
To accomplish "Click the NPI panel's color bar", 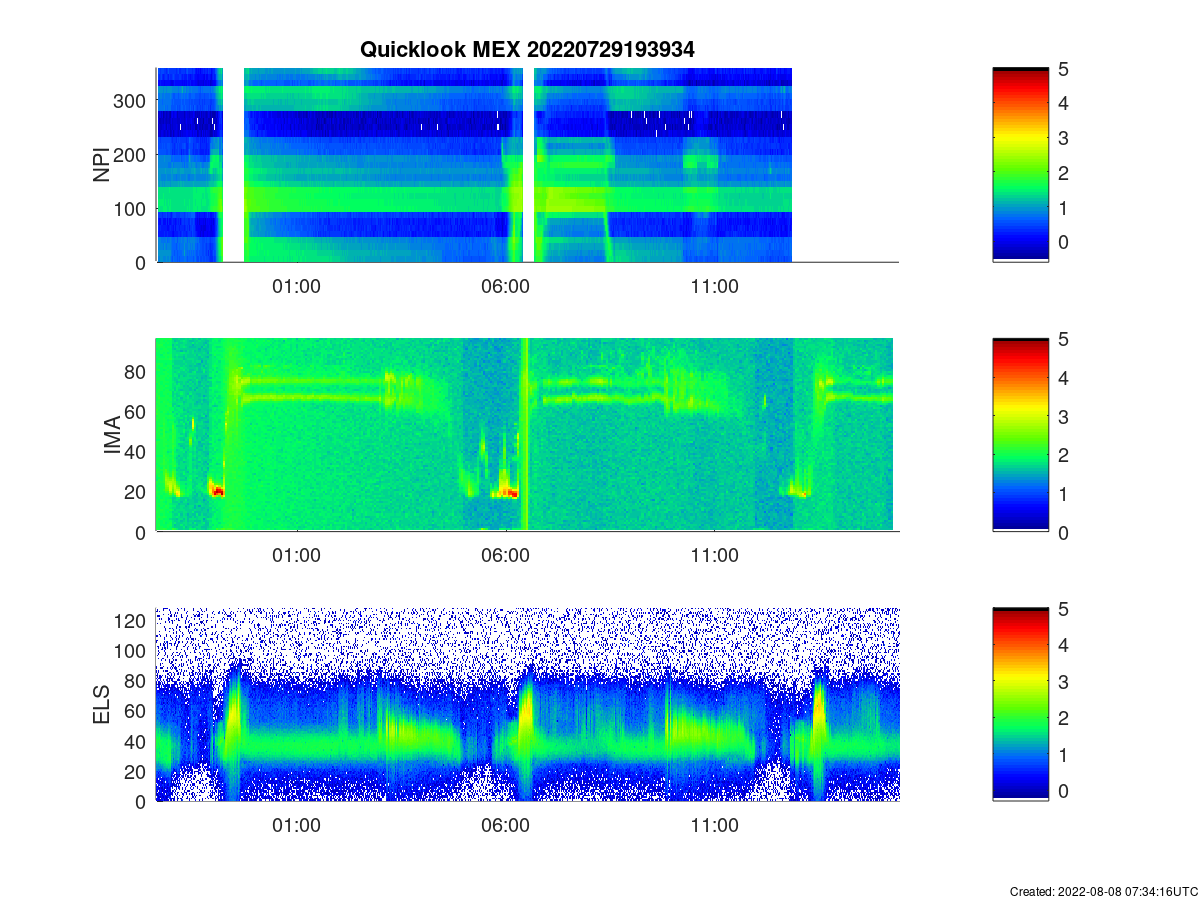I will (1020, 165).
